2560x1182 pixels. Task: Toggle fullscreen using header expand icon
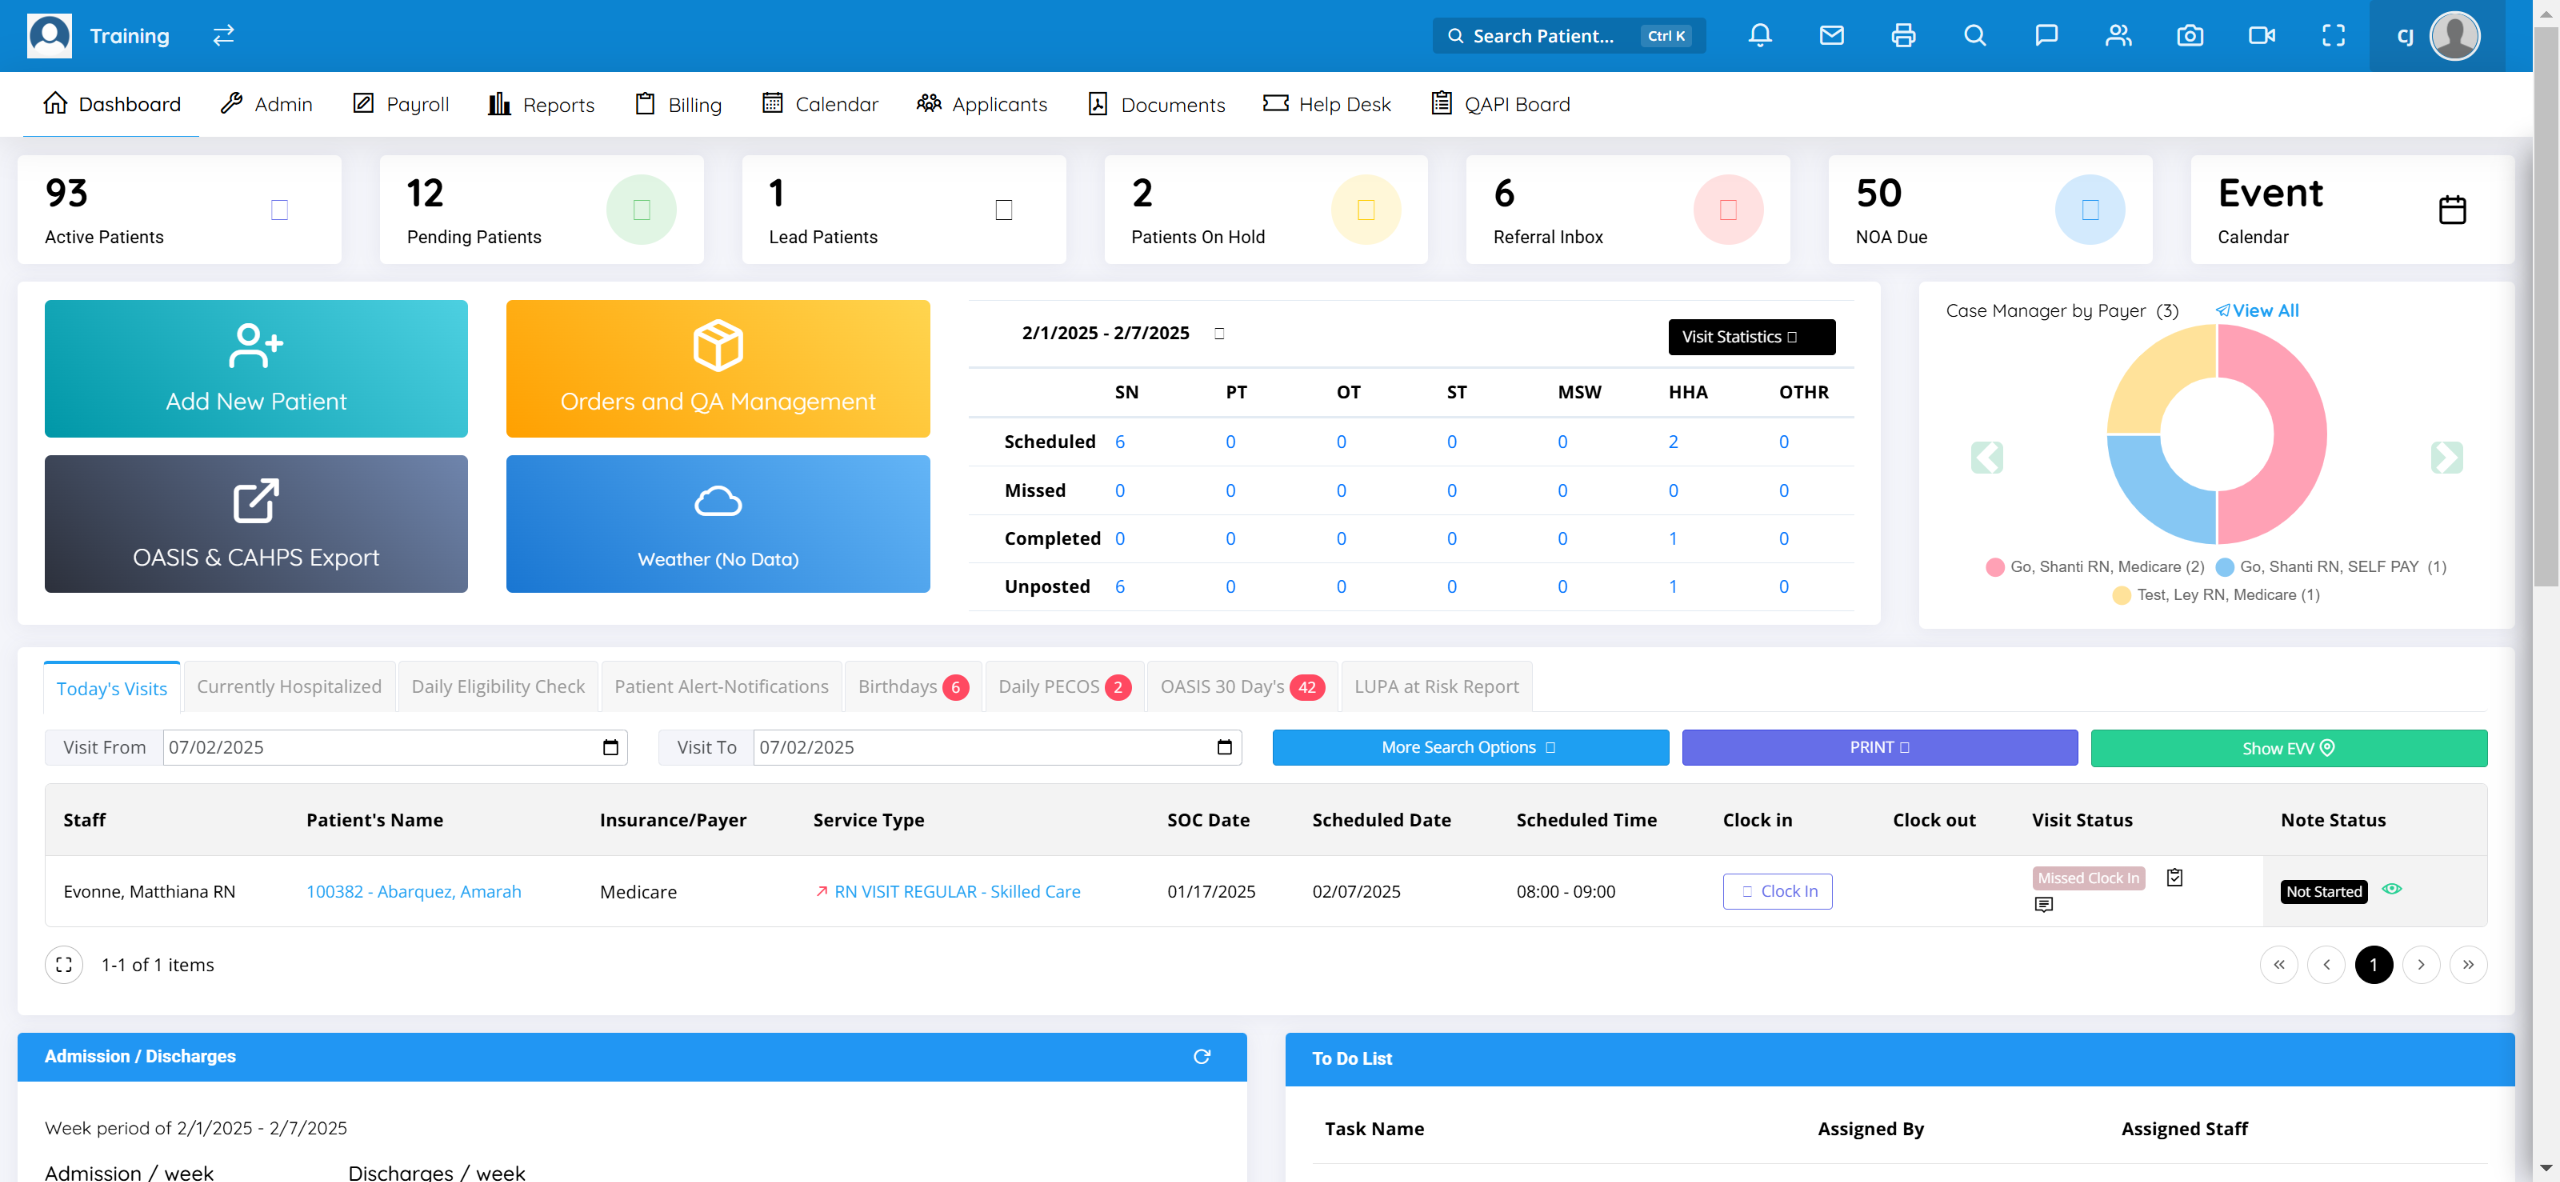[2333, 36]
